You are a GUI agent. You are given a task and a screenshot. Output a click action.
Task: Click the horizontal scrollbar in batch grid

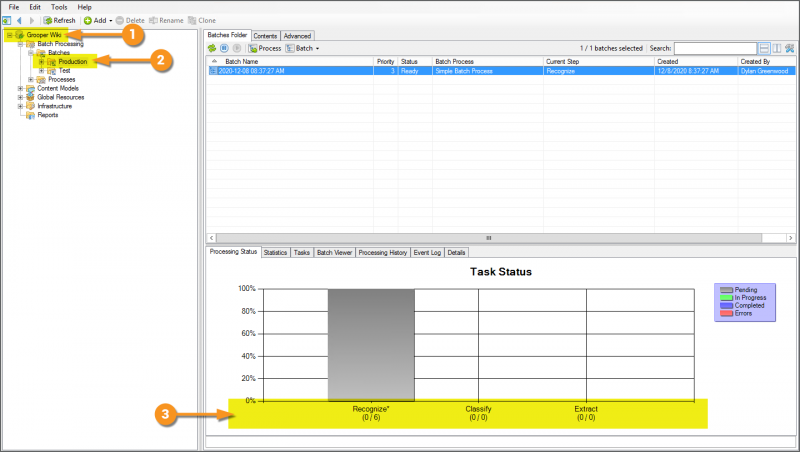[x=489, y=238]
